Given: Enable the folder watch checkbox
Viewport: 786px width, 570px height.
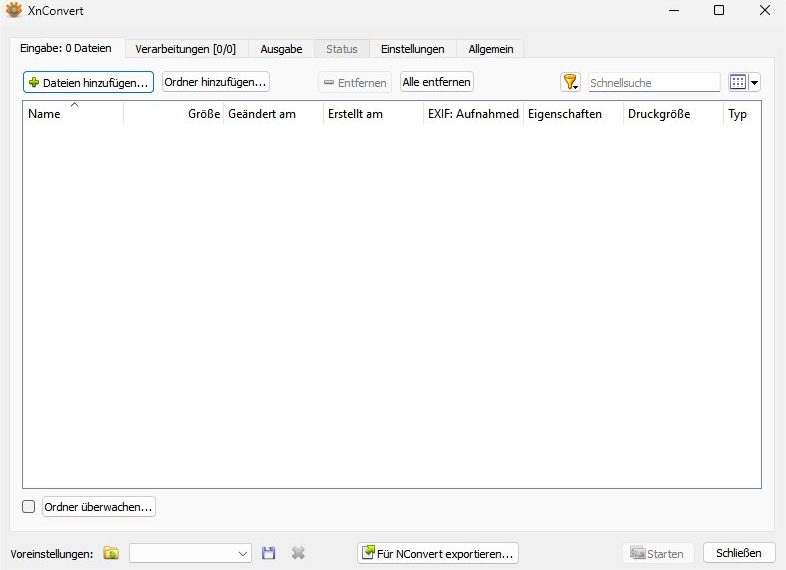Looking at the screenshot, I should click(29, 507).
